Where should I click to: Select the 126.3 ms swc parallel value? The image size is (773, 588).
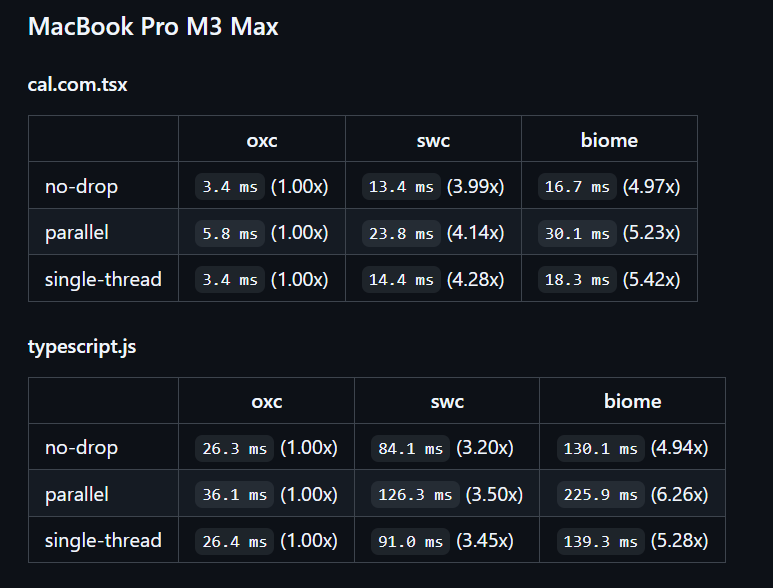415,495
